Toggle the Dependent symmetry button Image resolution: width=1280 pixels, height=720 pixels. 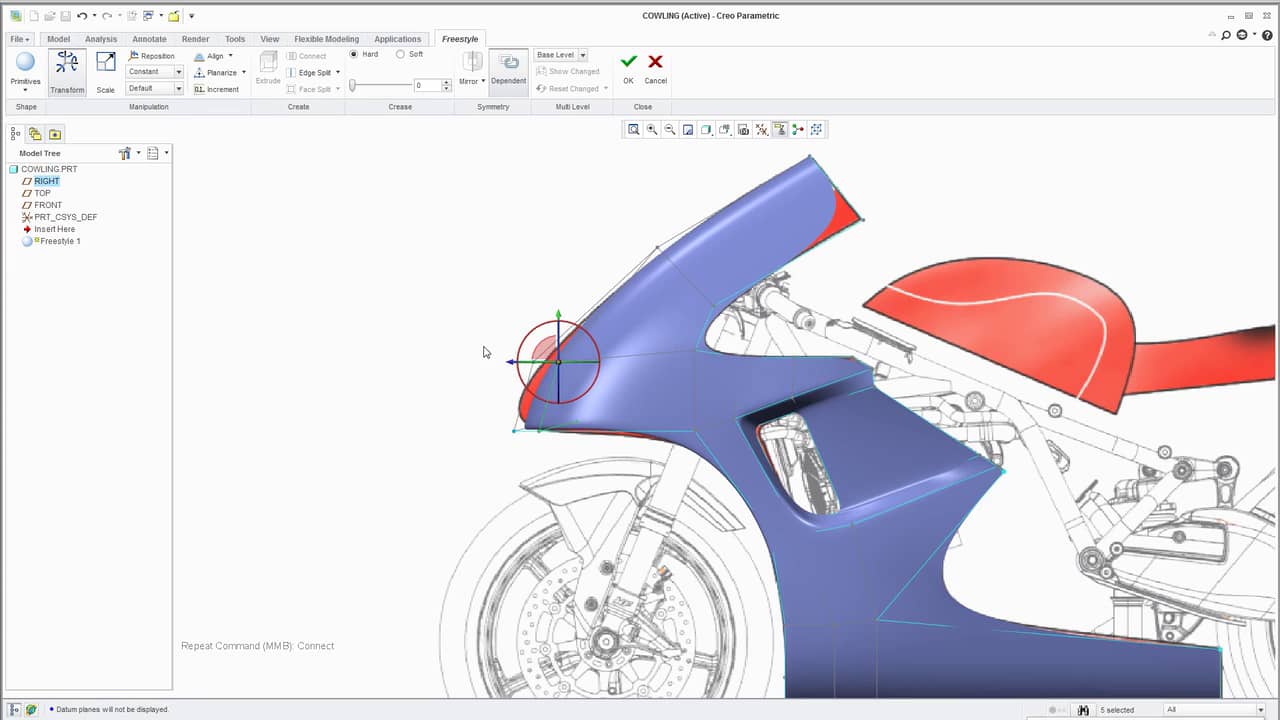pos(508,68)
